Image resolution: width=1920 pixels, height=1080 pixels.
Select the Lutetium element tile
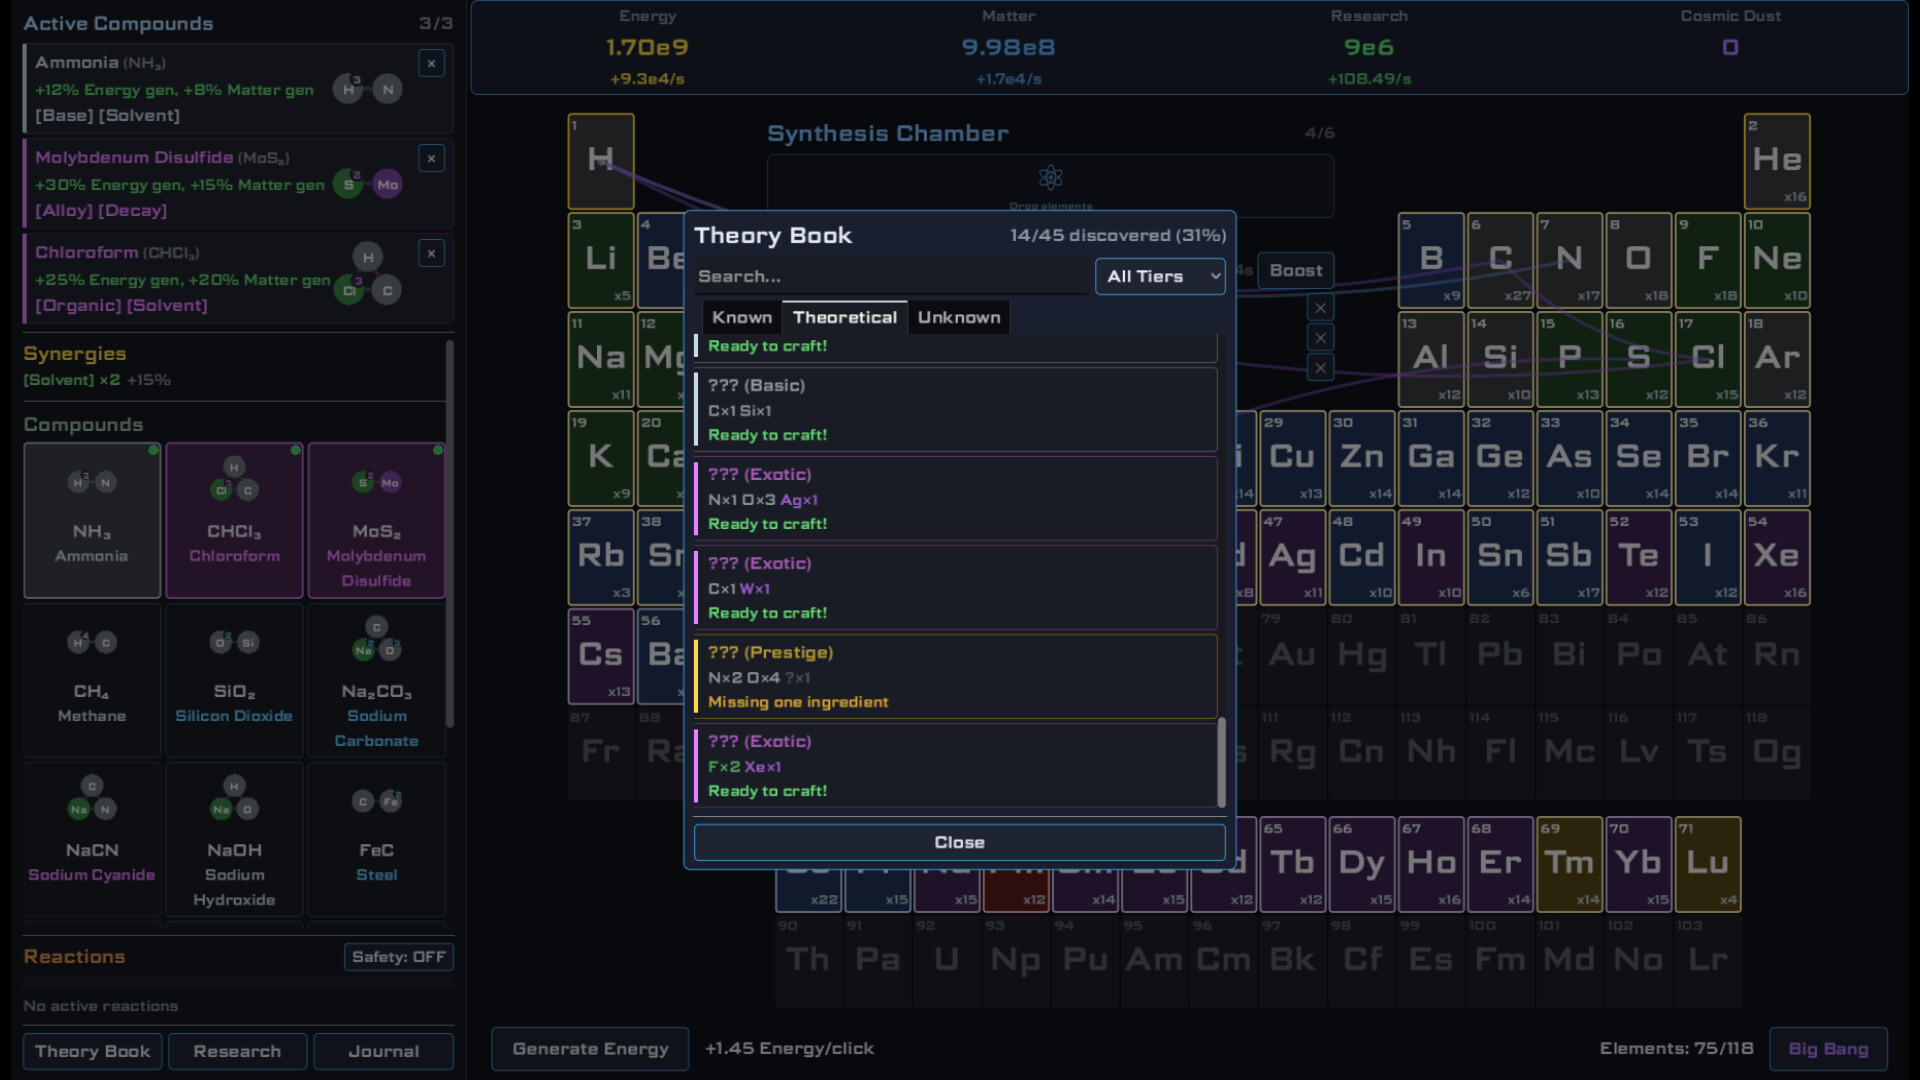tap(1708, 863)
